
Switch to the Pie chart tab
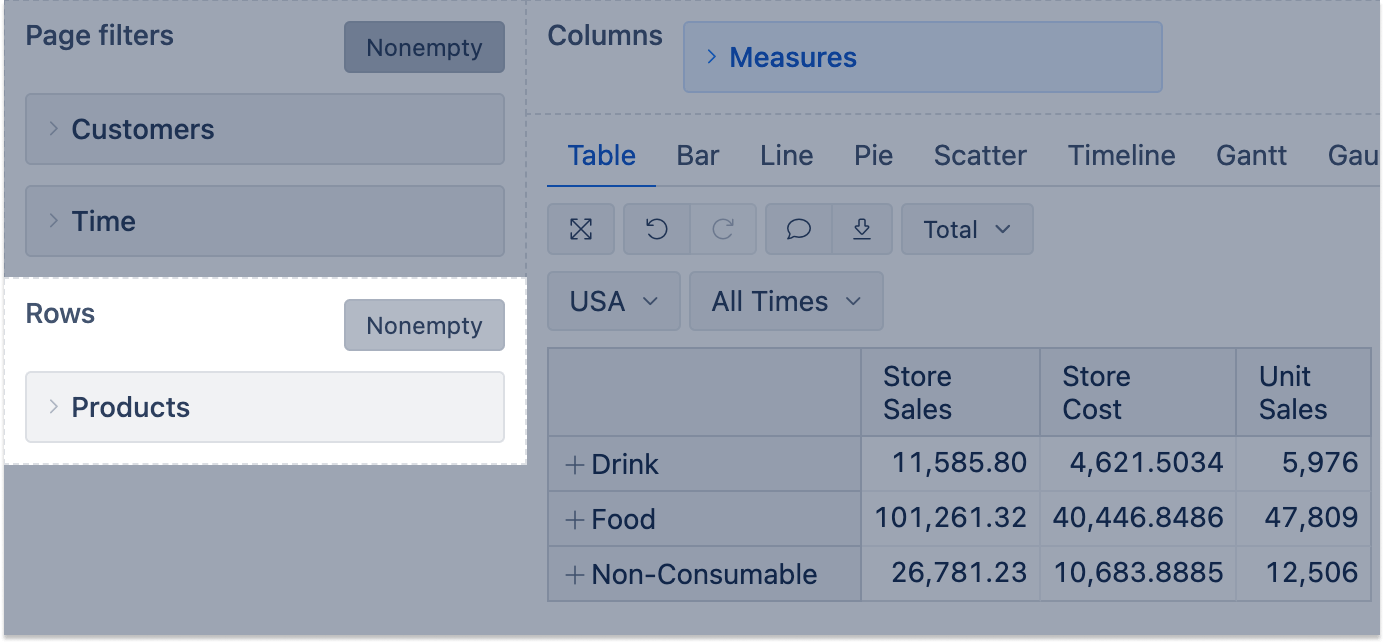(873, 156)
